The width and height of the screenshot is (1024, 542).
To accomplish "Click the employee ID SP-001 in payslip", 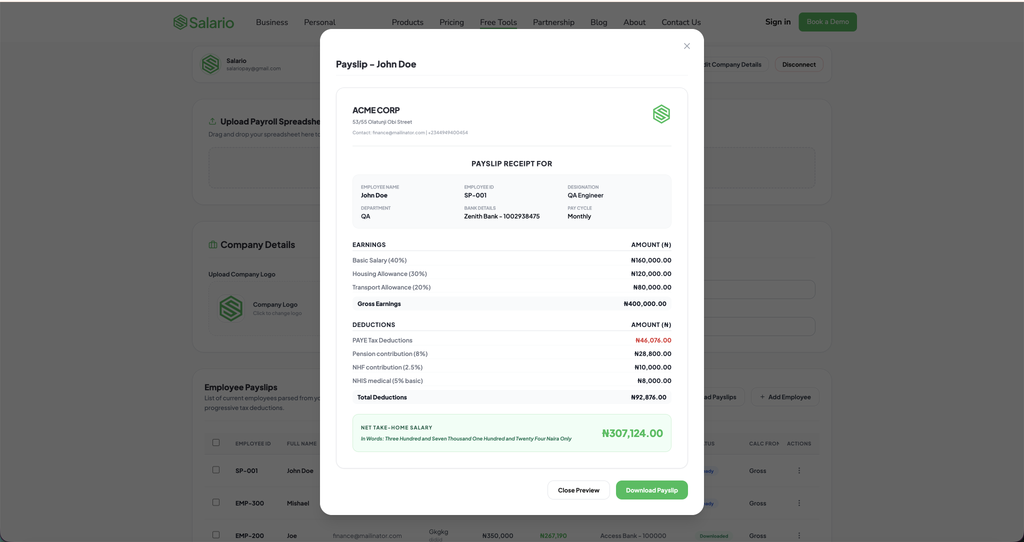I will point(475,195).
